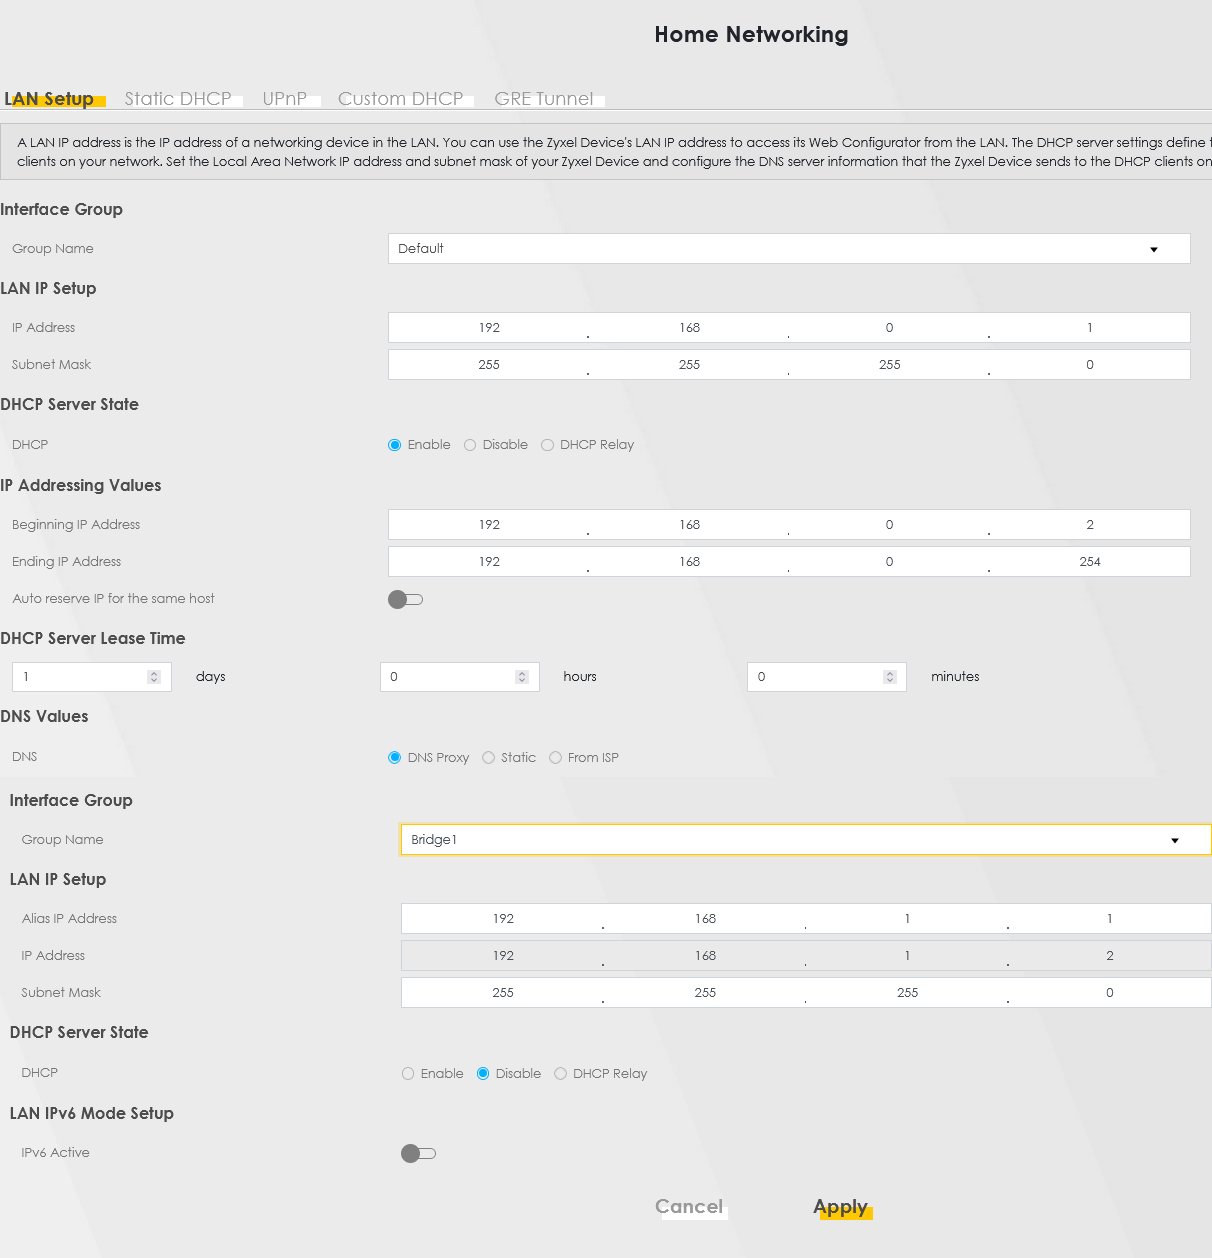Toggle Auto reserve IP for same host
Viewport: 1212px width, 1258px height.
click(x=406, y=600)
